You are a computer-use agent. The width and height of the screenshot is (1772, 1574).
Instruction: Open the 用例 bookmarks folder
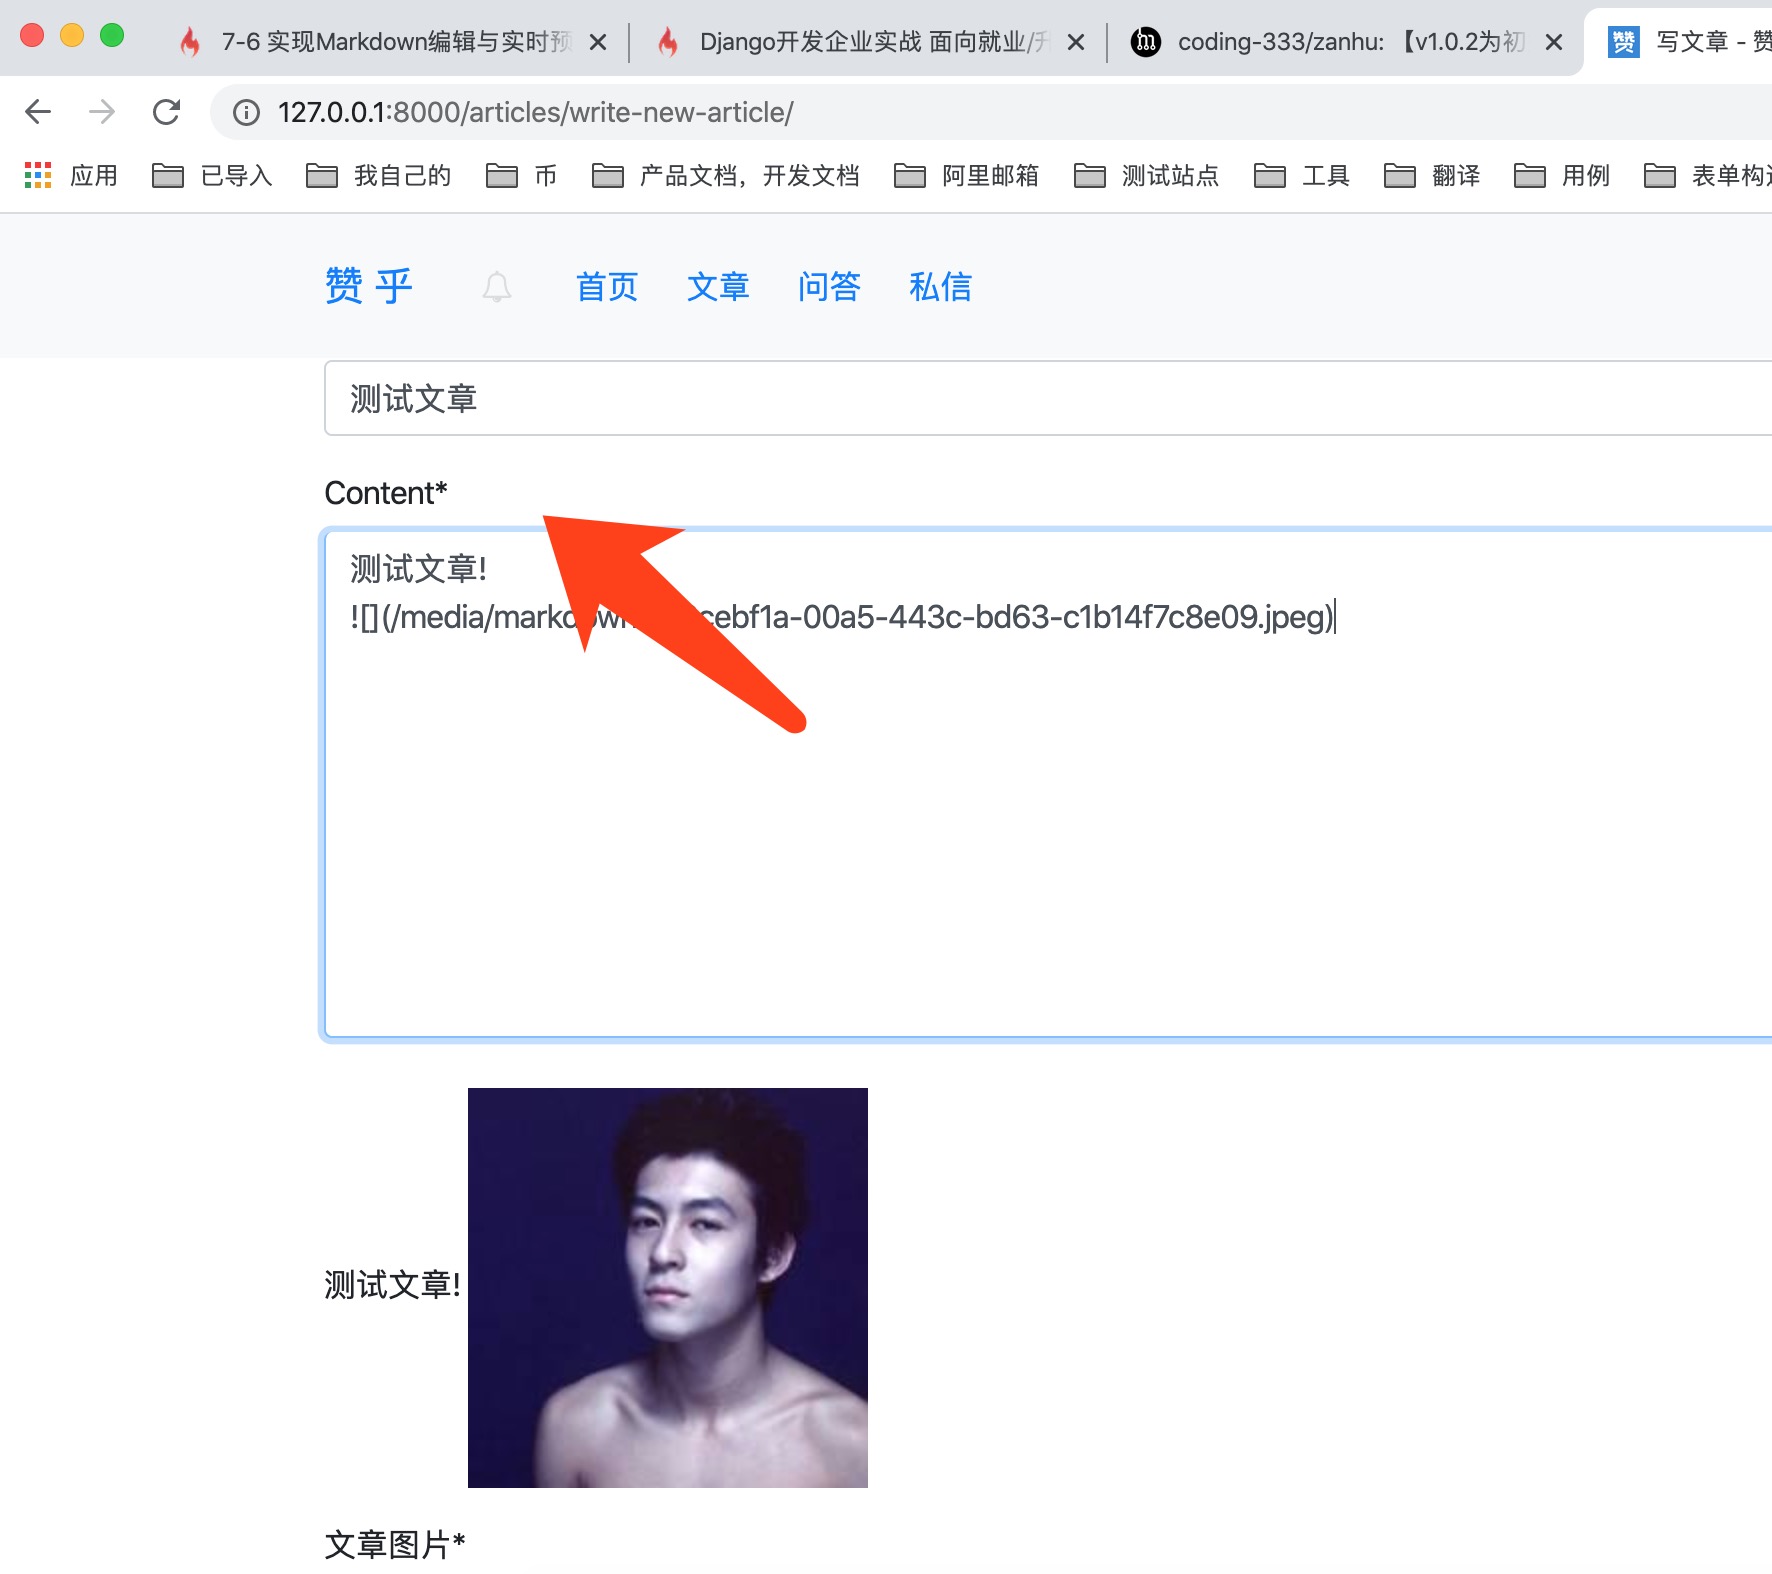(x=1562, y=176)
